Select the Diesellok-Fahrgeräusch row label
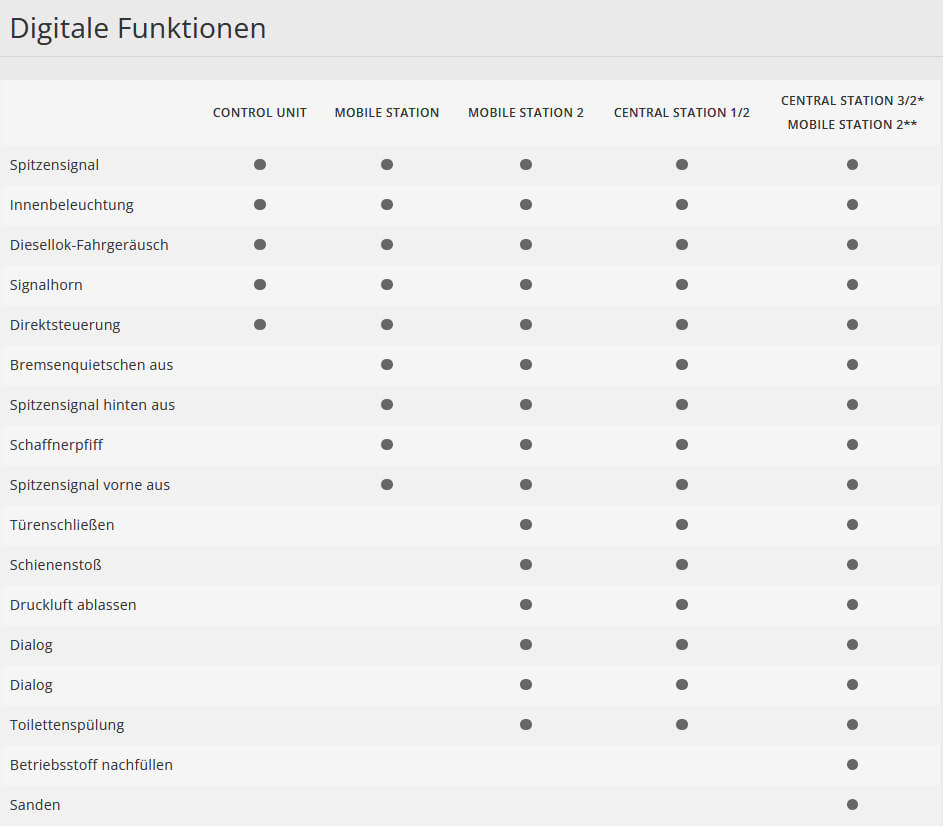The width and height of the screenshot is (943, 826). [89, 245]
